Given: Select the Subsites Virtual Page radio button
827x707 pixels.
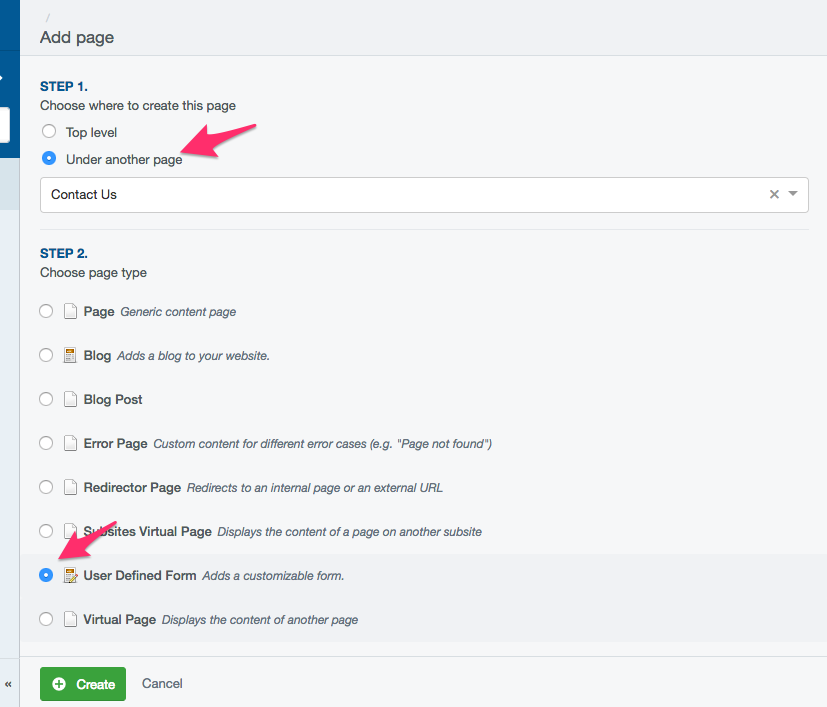Looking at the screenshot, I should coord(46,531).
